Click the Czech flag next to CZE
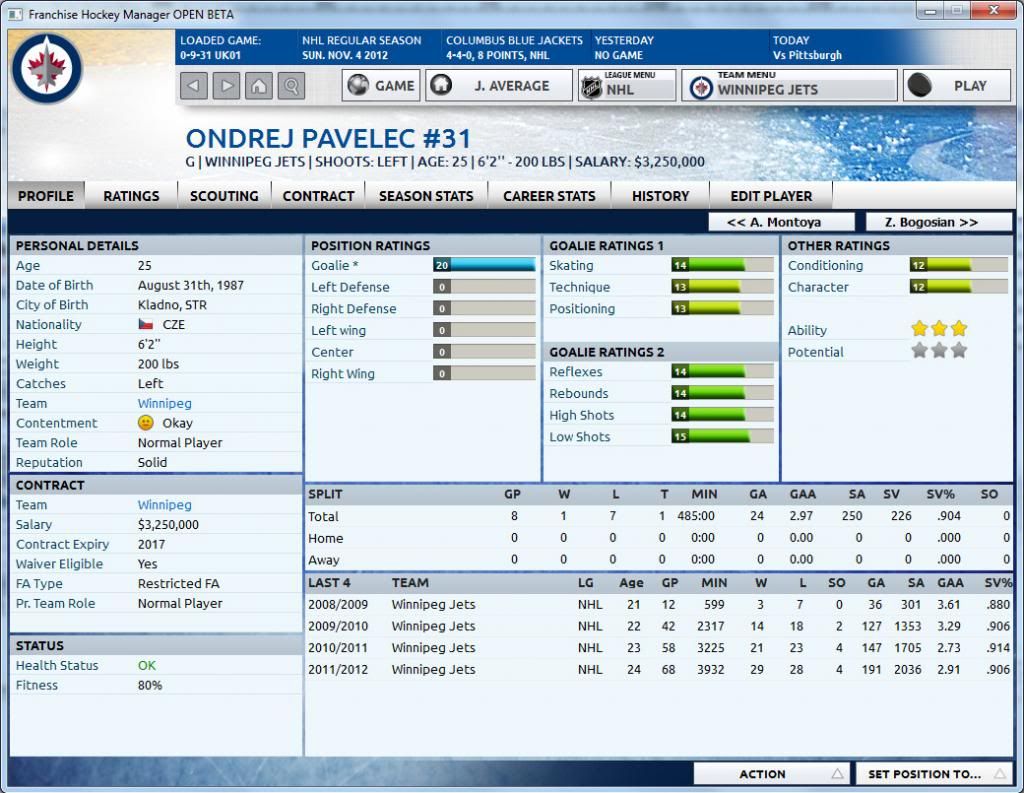 (146, 324)
